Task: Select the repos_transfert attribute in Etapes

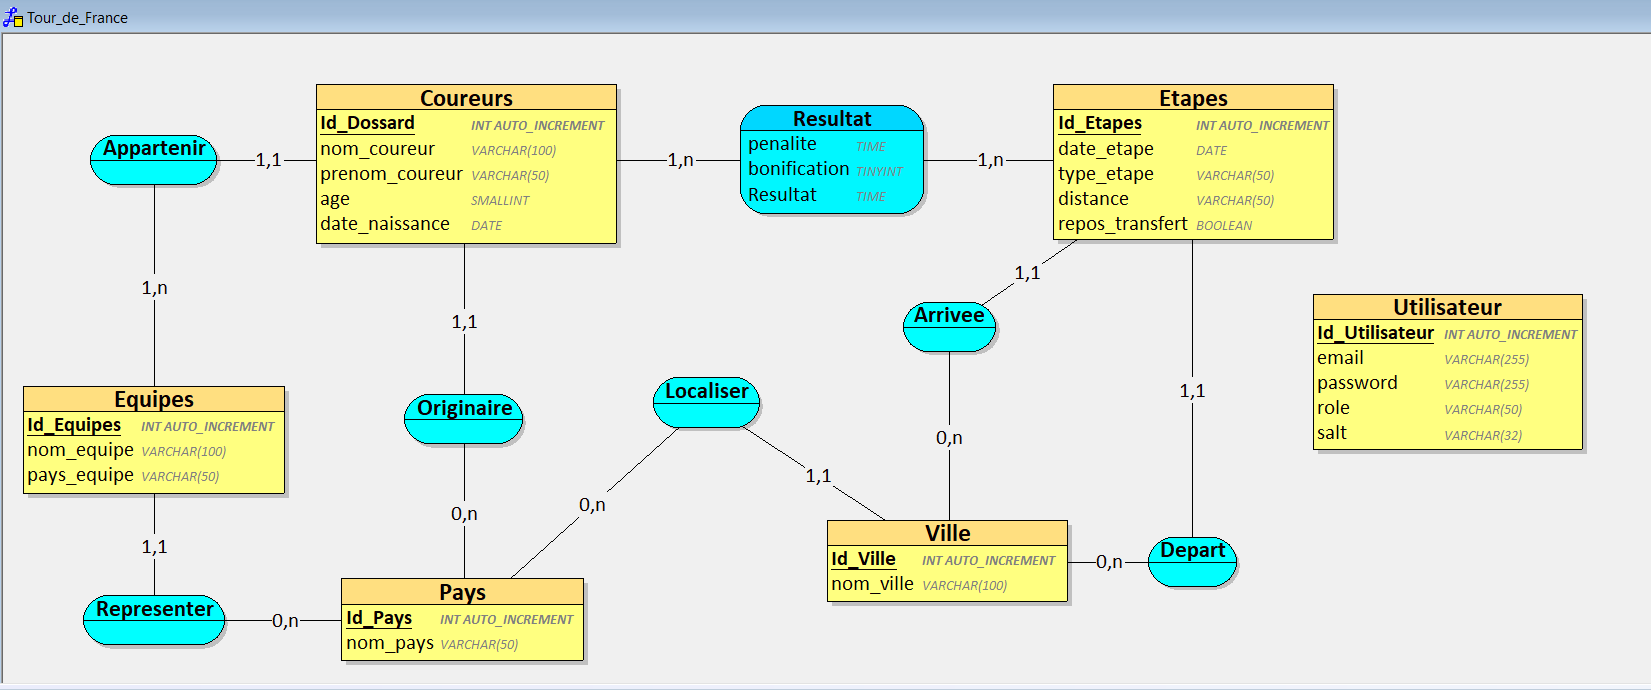Action: [x=1122, y=224]
